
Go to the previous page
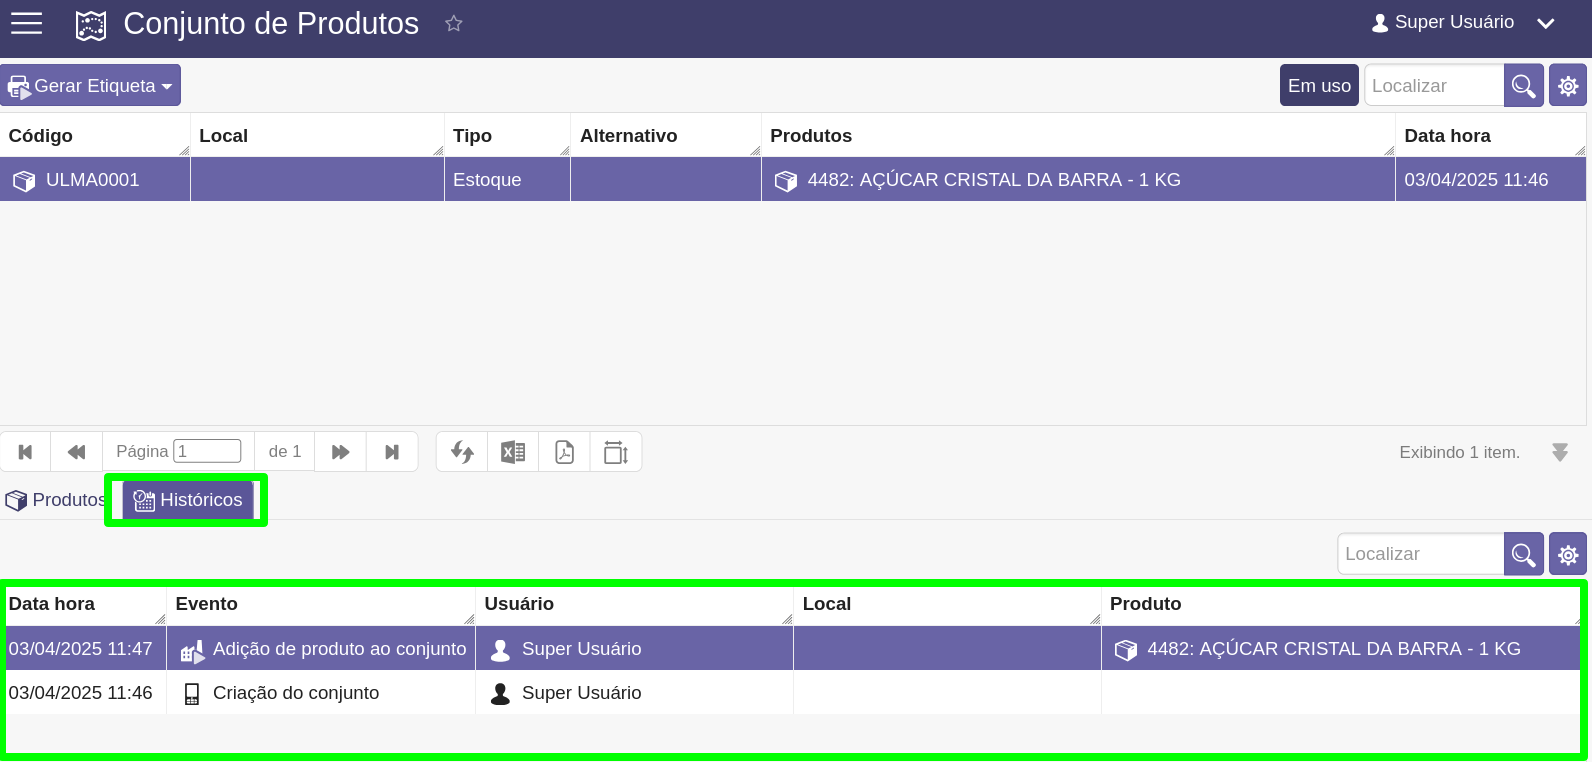(77, 452)
